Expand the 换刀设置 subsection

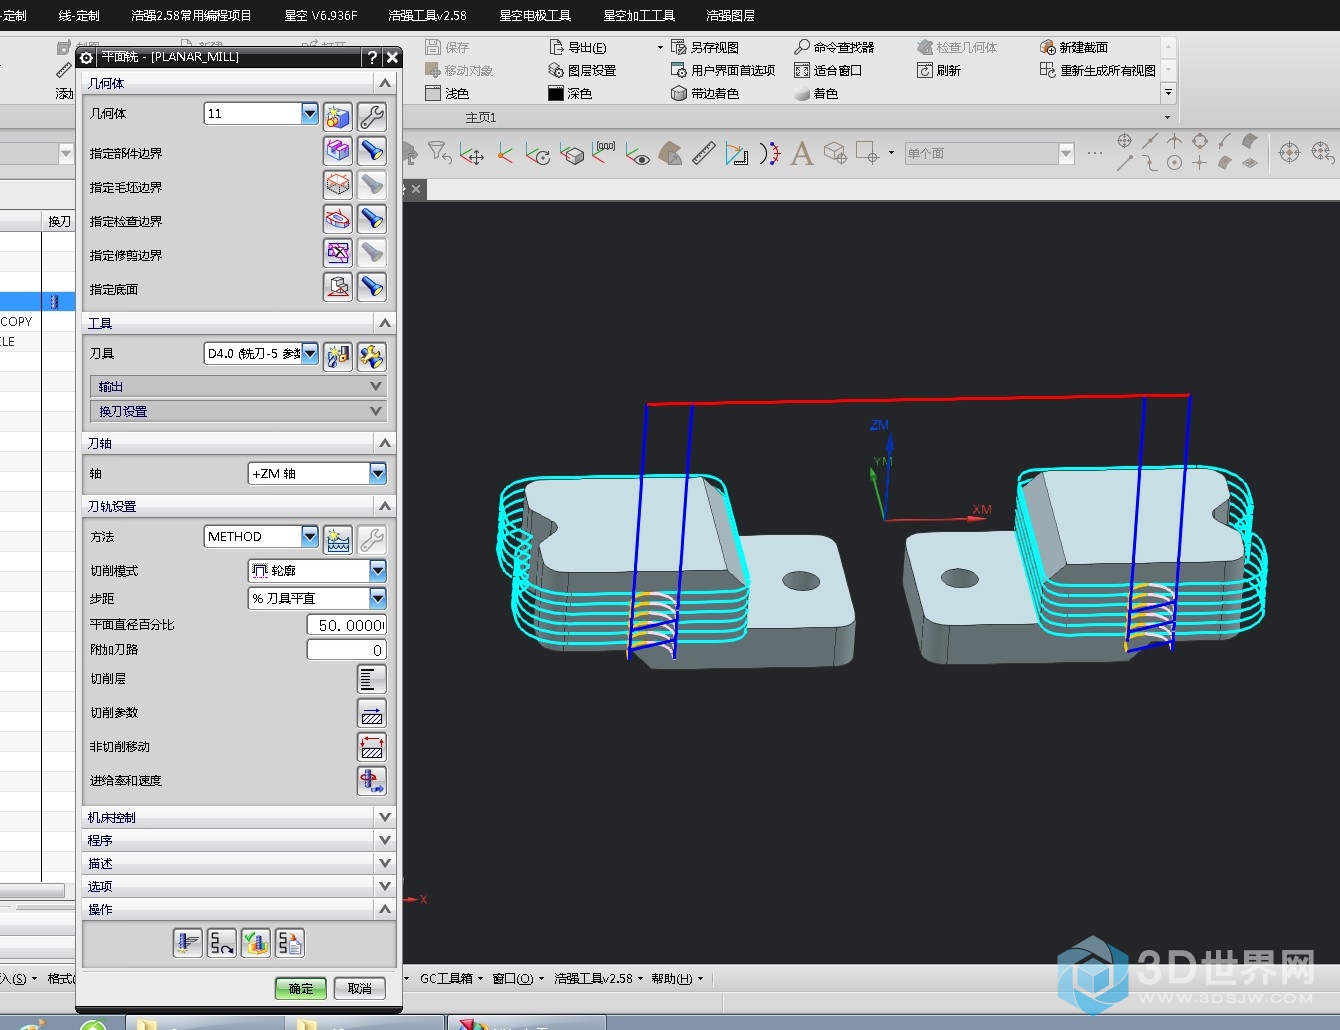[x=238, y=411]
